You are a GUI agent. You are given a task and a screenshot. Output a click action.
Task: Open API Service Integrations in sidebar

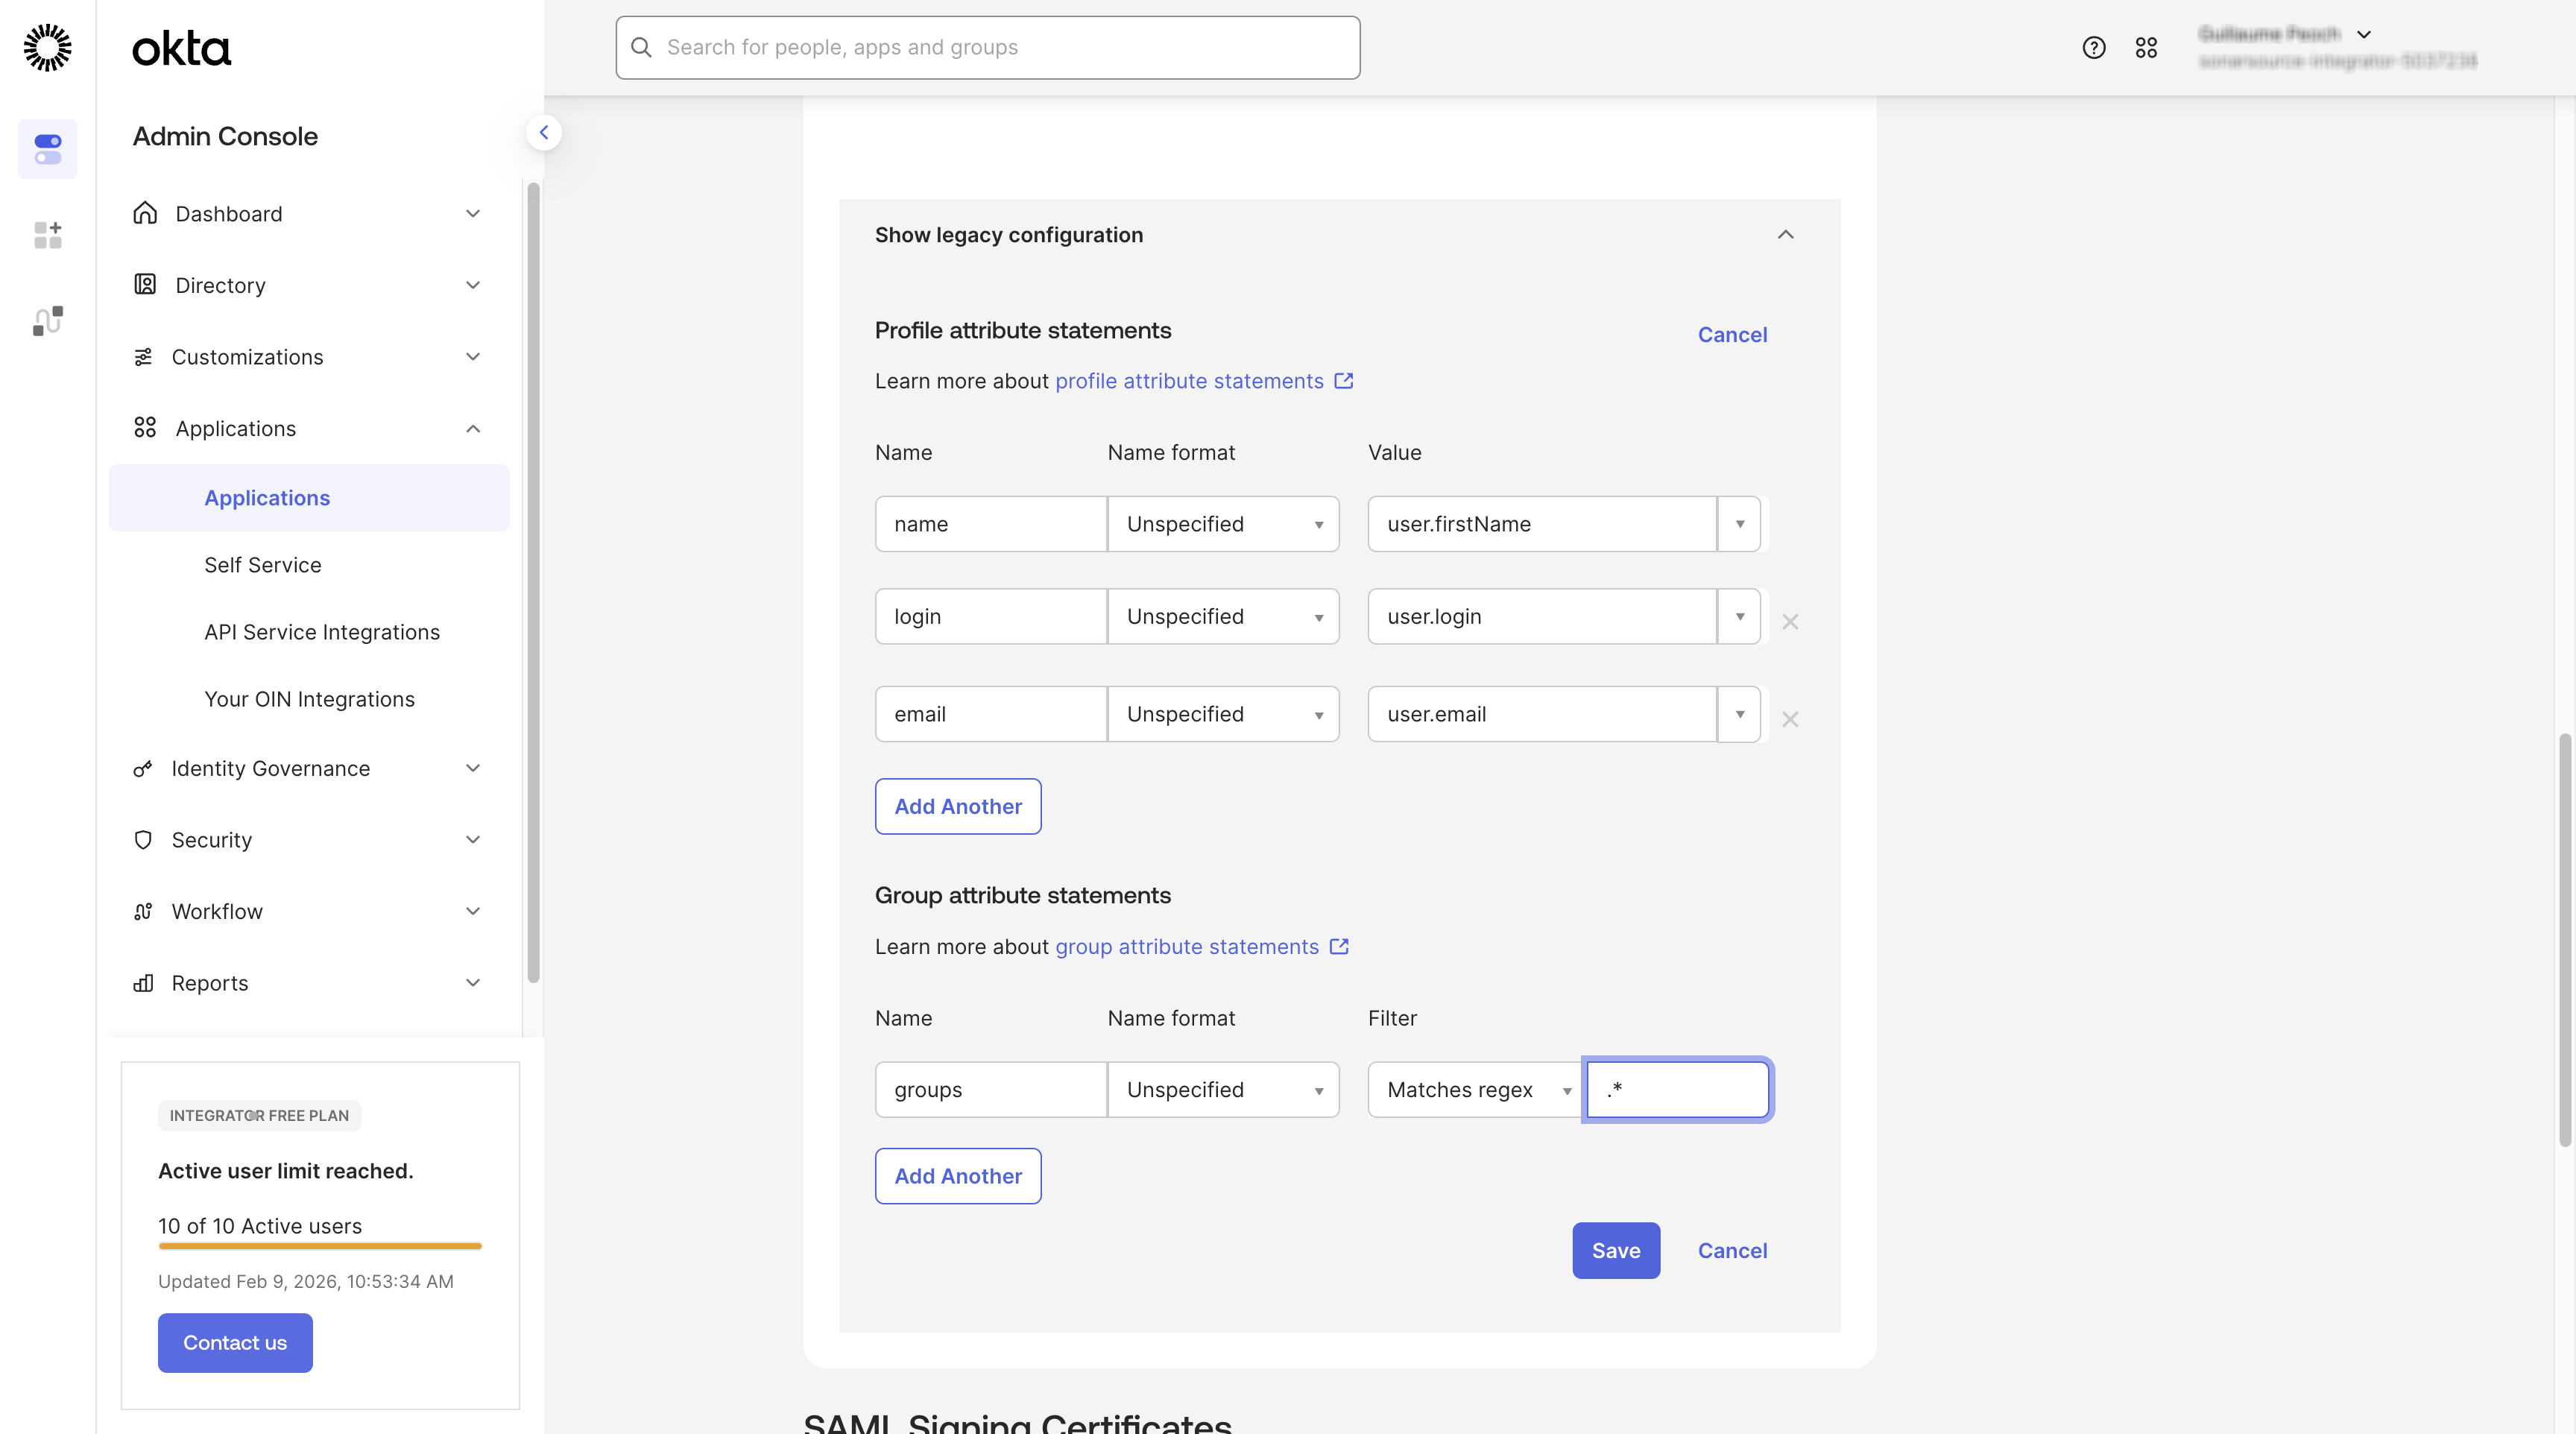coord(322,632)
